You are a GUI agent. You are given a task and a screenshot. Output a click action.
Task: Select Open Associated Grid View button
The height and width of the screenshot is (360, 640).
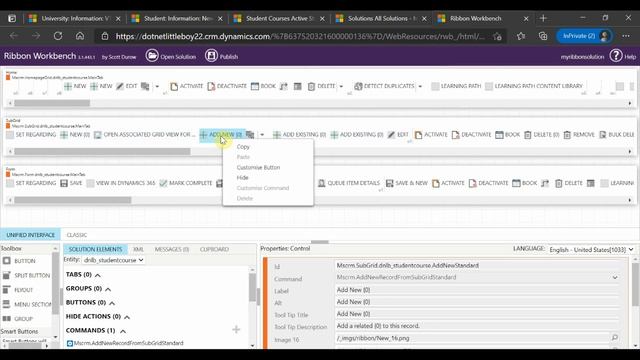tap(144, 135)
